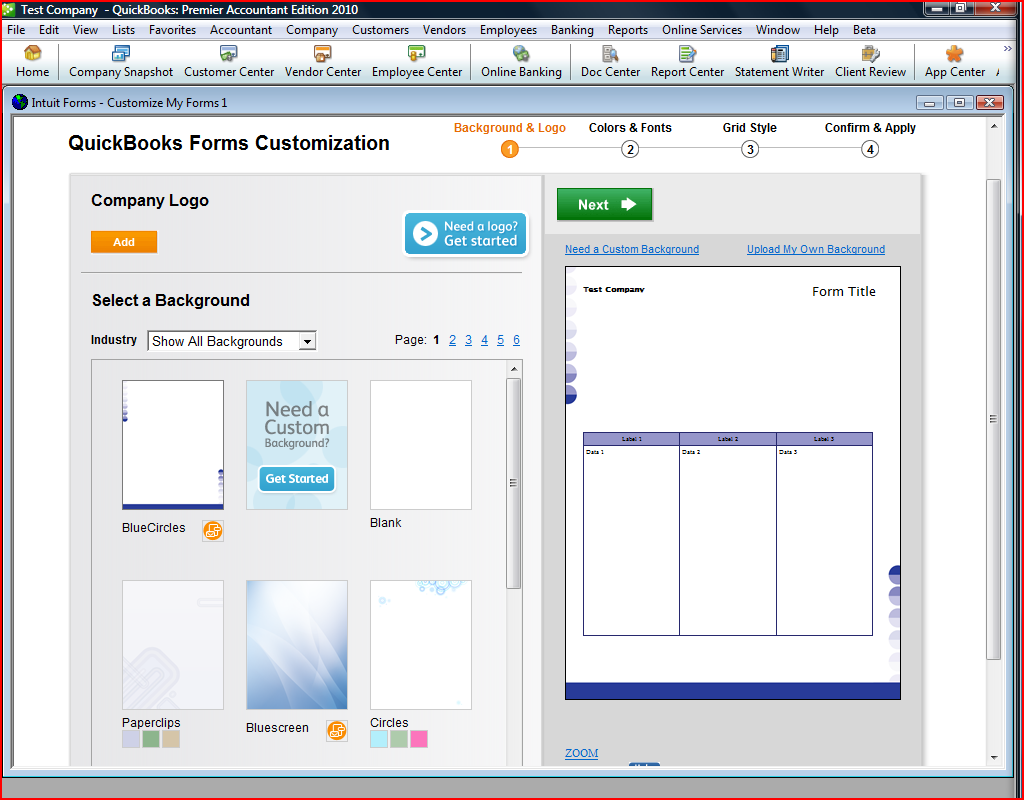Screen dimensions: 1024x800
Task: Select the Background & Logo step
Action: (510, 138)
